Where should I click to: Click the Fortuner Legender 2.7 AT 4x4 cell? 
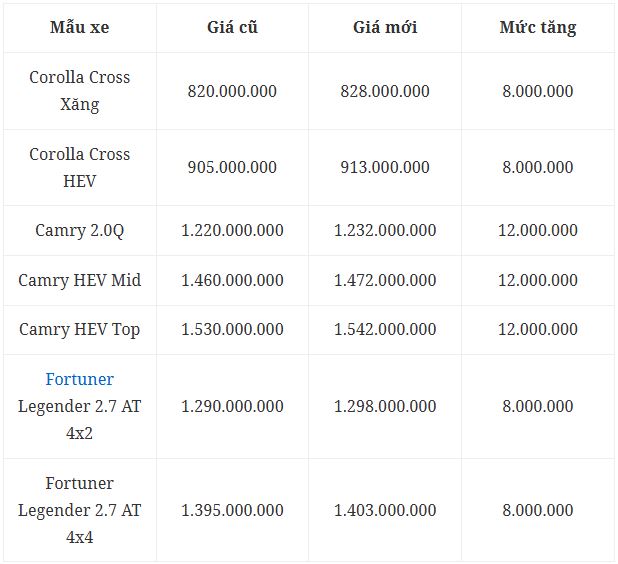pyautogui.click(x=79, y=510)
